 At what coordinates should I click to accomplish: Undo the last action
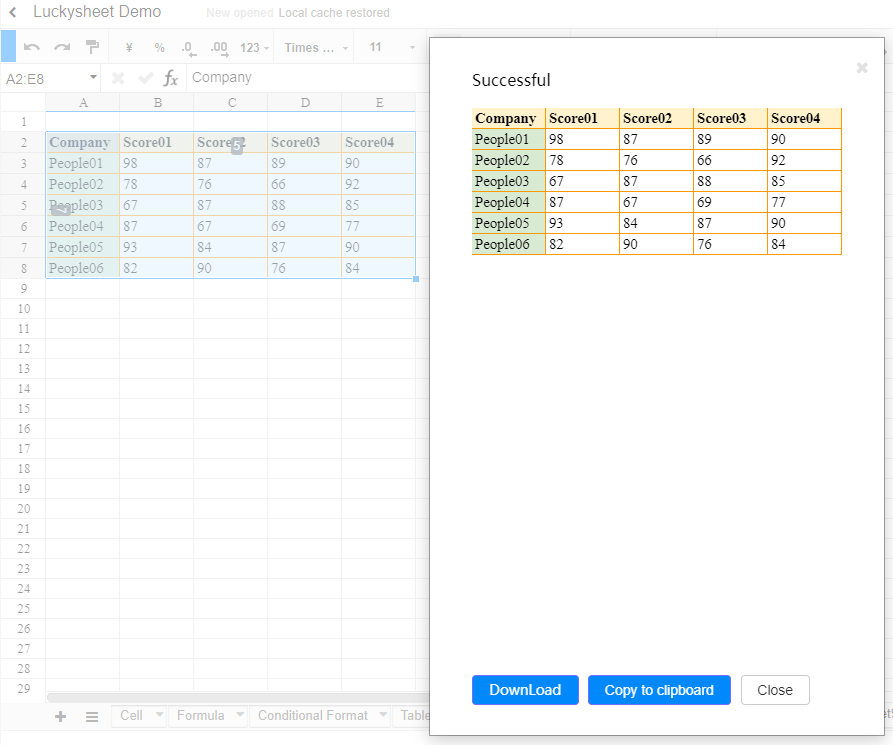tap(31, 46)
